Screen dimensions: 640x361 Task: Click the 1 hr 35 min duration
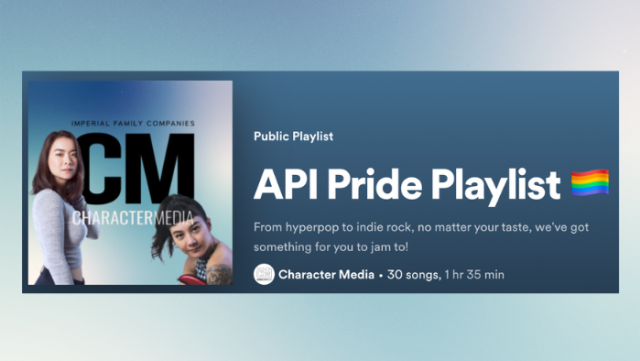[x=474, y=274]
